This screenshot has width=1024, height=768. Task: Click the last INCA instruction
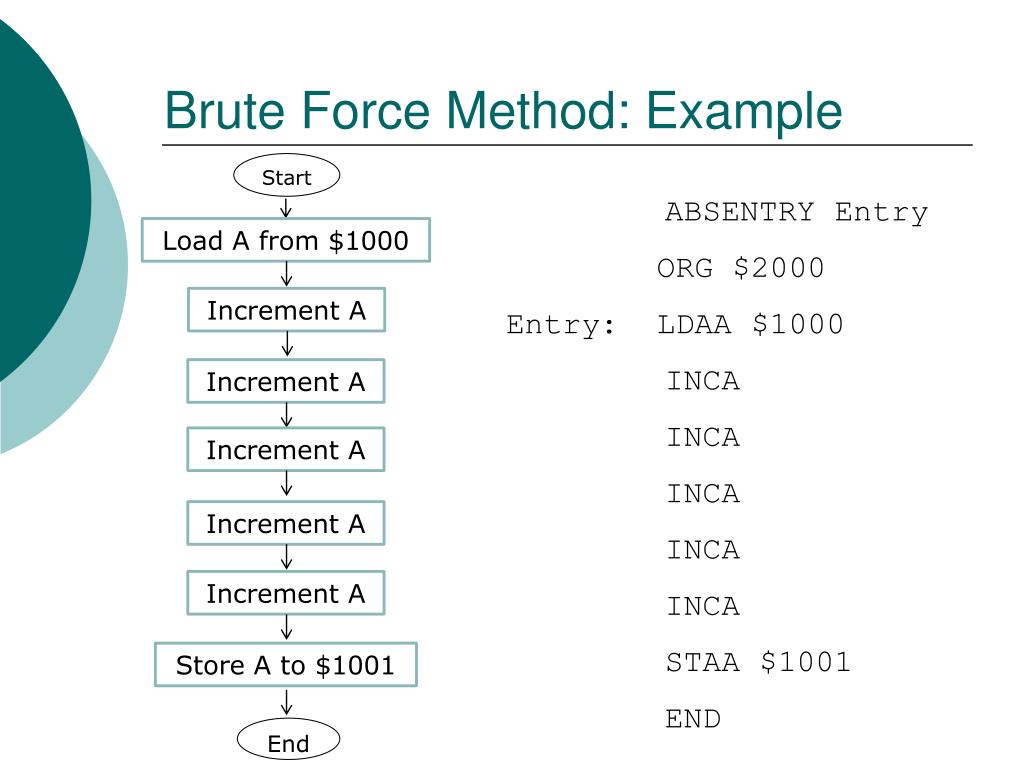click(703, 607)
